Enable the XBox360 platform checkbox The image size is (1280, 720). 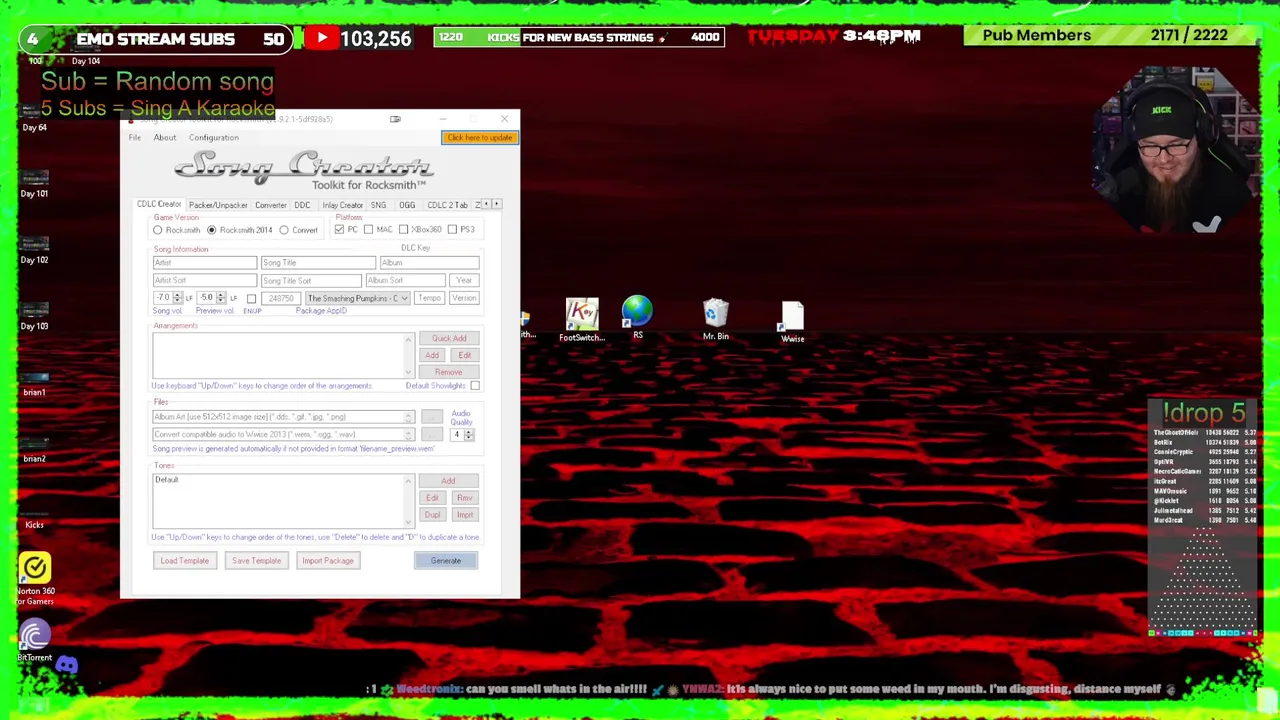pos(403,229)
